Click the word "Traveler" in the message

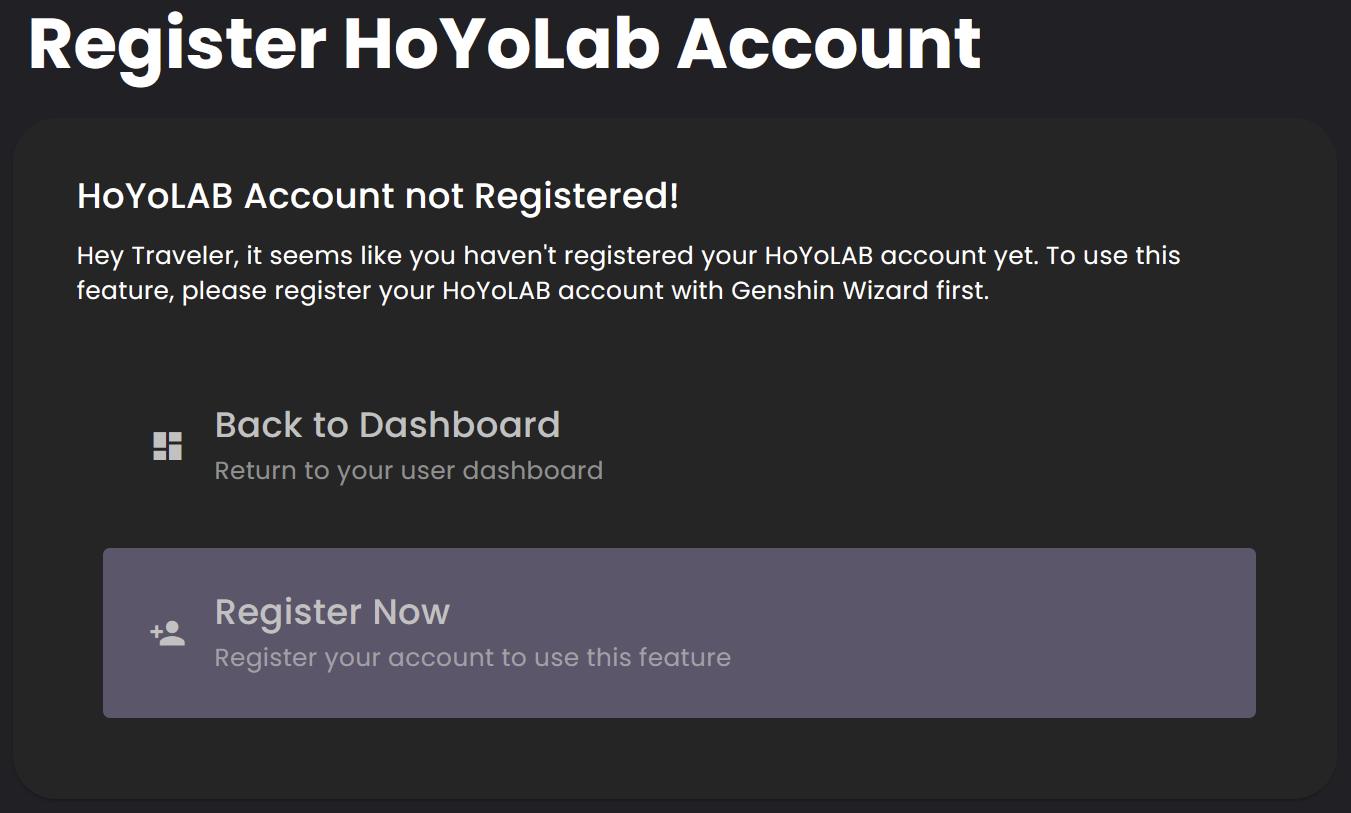click(181, 256)
